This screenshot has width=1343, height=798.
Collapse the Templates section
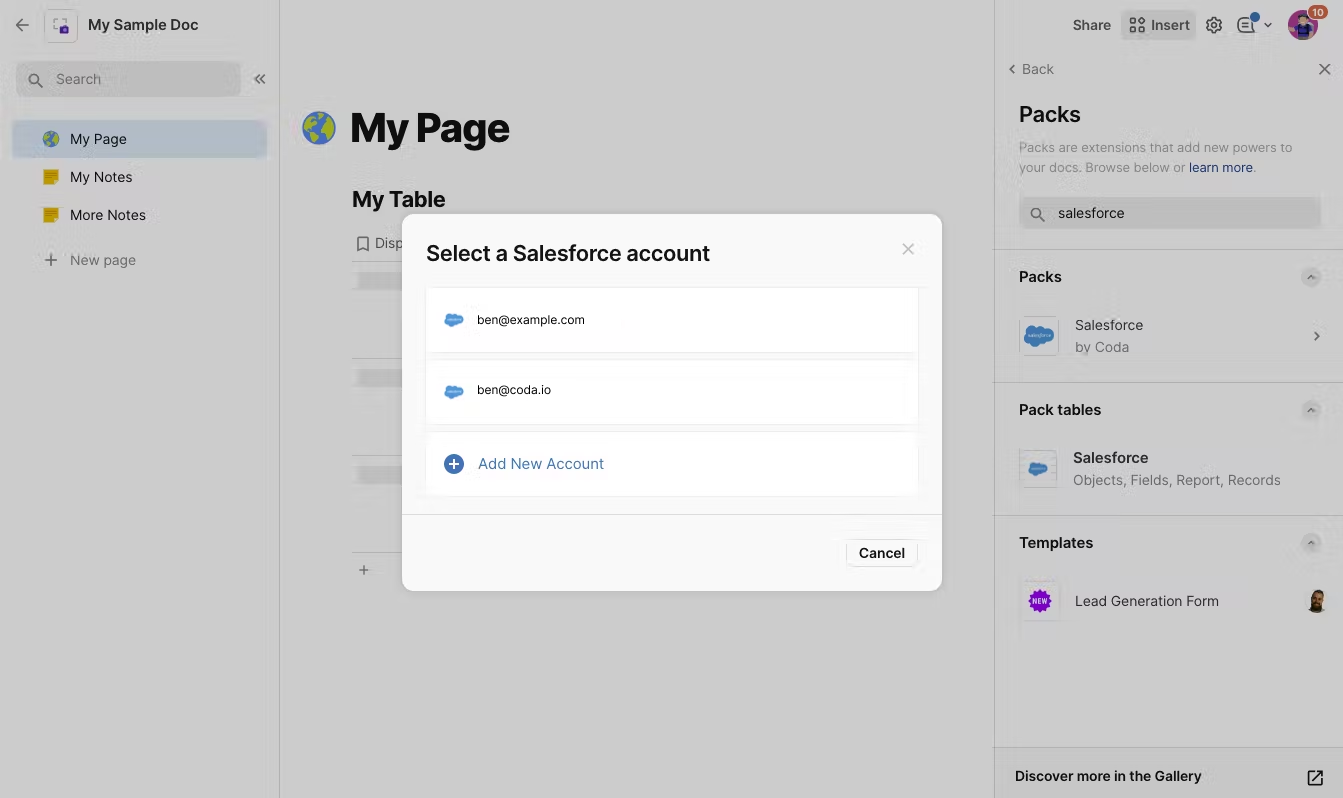click(x=1311, y=543)
